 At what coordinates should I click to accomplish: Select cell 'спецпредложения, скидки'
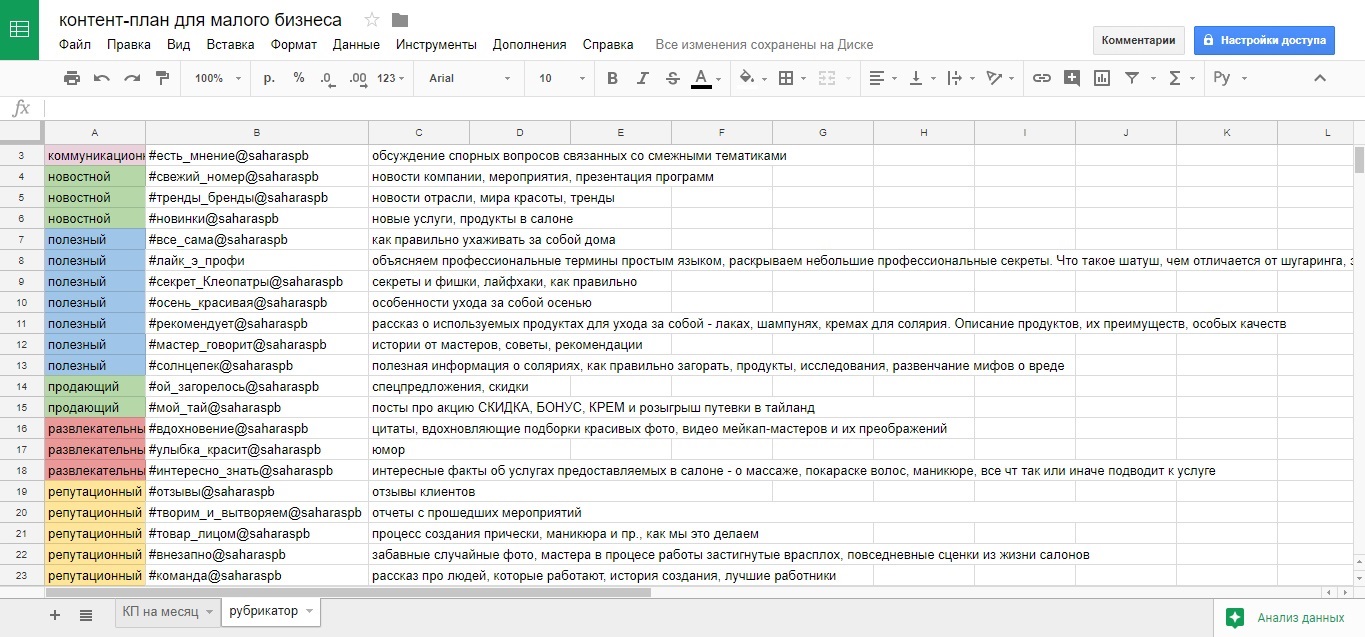419,387
